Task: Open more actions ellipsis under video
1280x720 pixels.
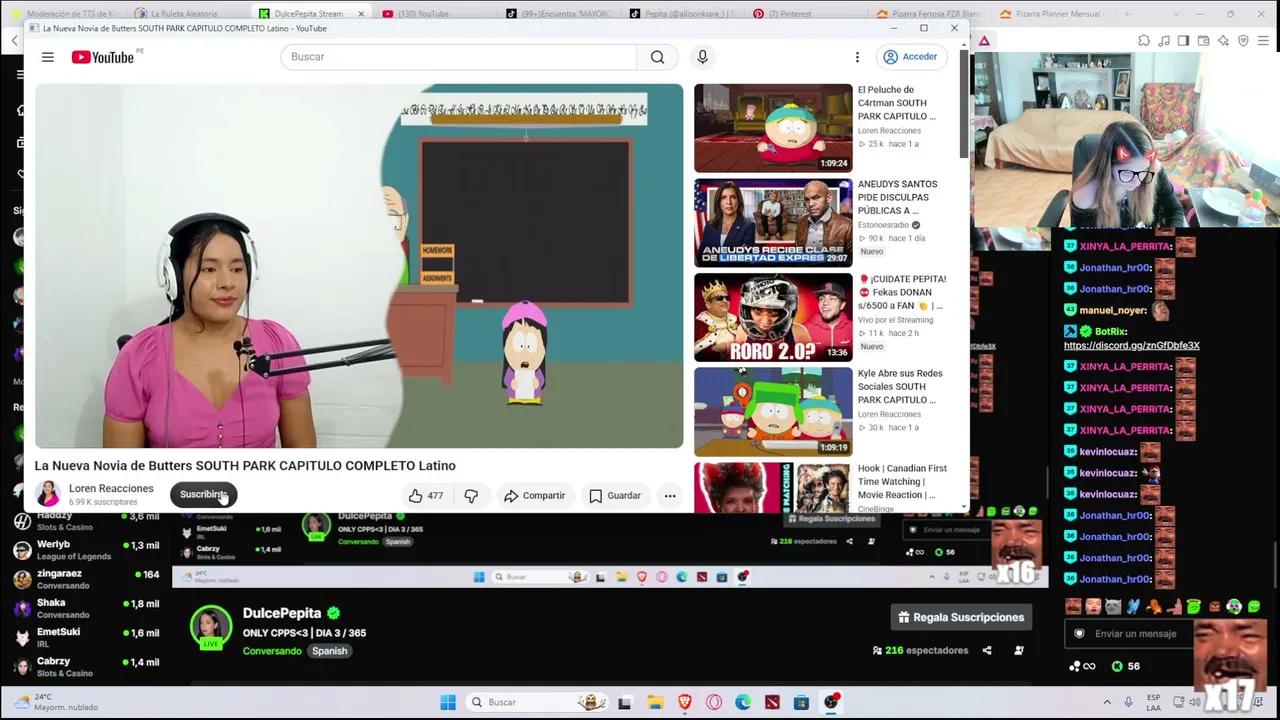Action: [670, 495]
